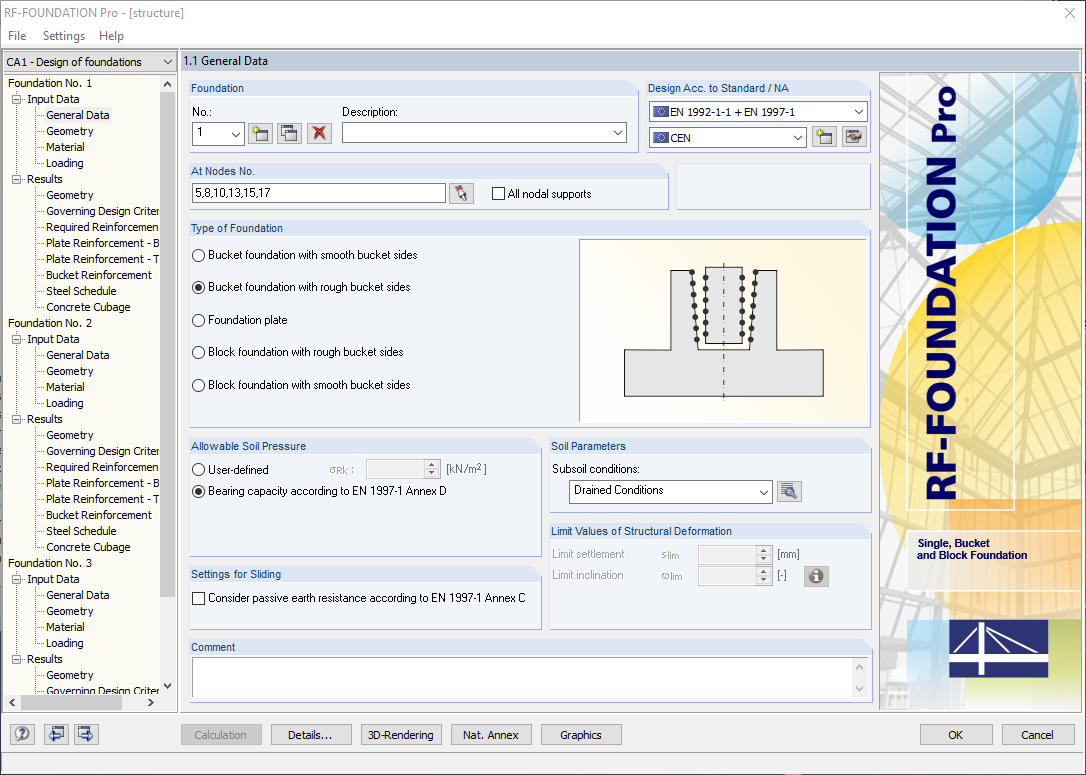Launch 3D-Rendering view

401,735
